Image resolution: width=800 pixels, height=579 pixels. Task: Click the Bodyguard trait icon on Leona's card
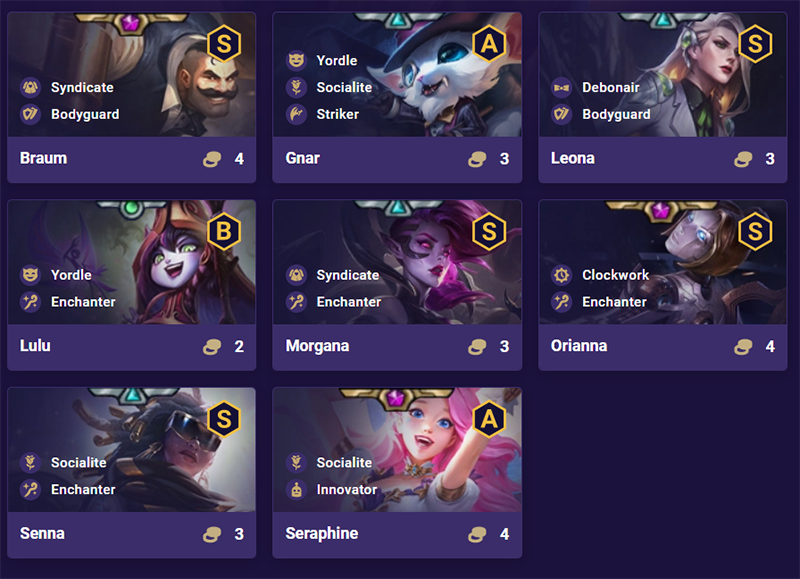click(x=561, y=114)
